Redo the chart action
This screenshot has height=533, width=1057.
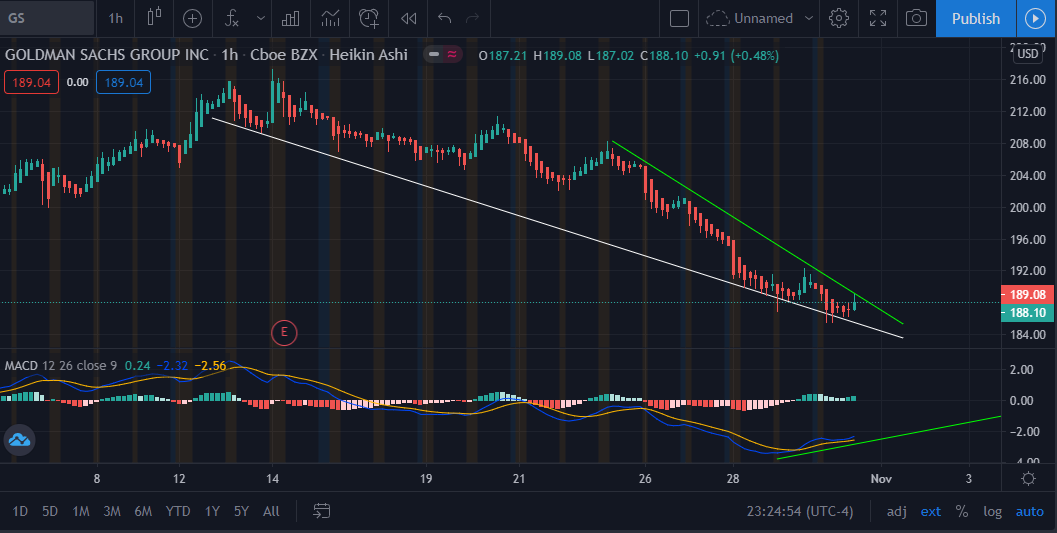pyautogui.click(x=473, y=18)
